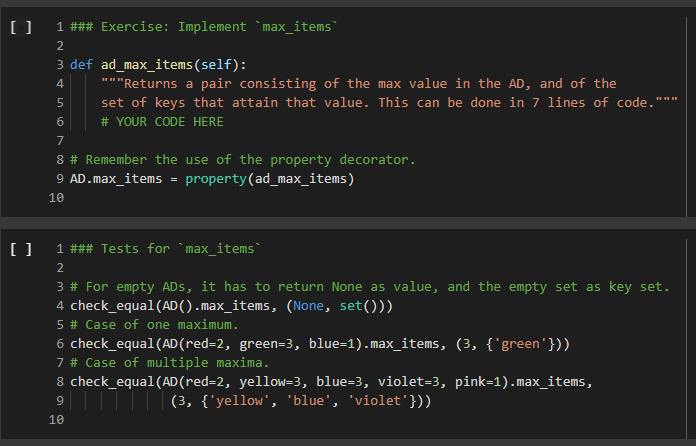Click docstring line starting '"""Returns a pair'
This screenshot has height=446, width=696.
(359, 84)
